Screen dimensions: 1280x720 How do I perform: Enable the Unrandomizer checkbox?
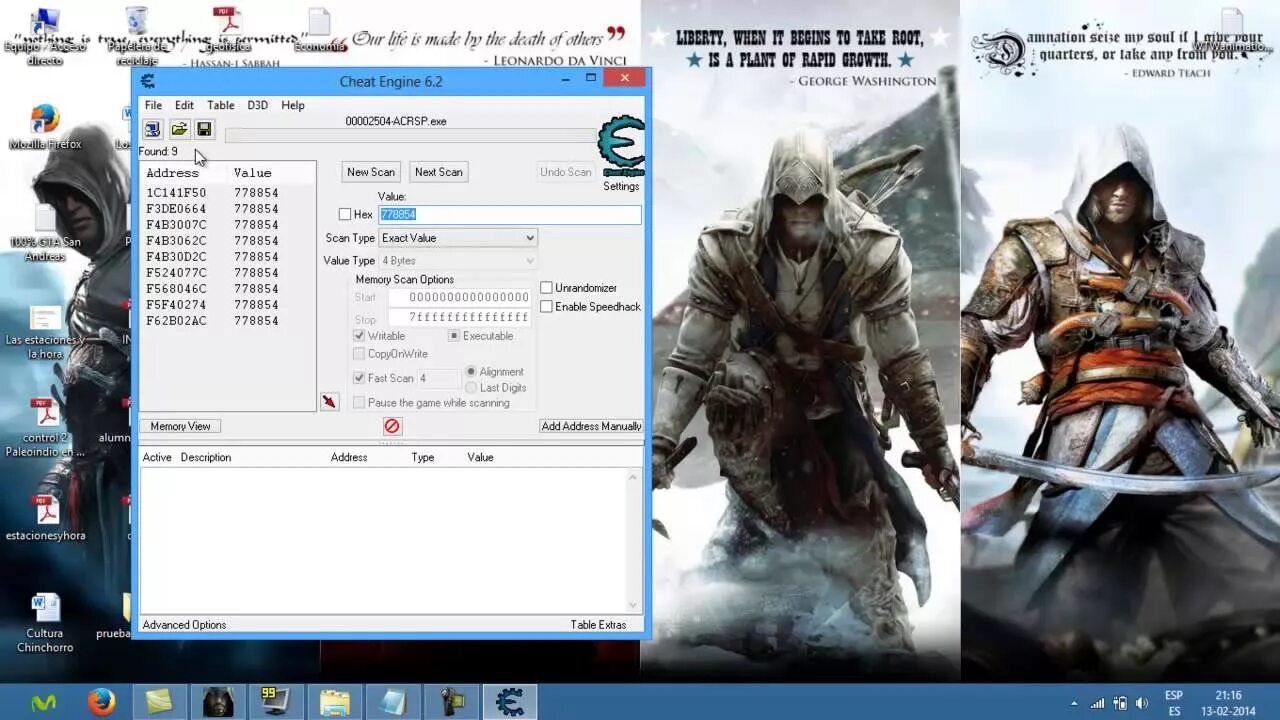[546, 288]
